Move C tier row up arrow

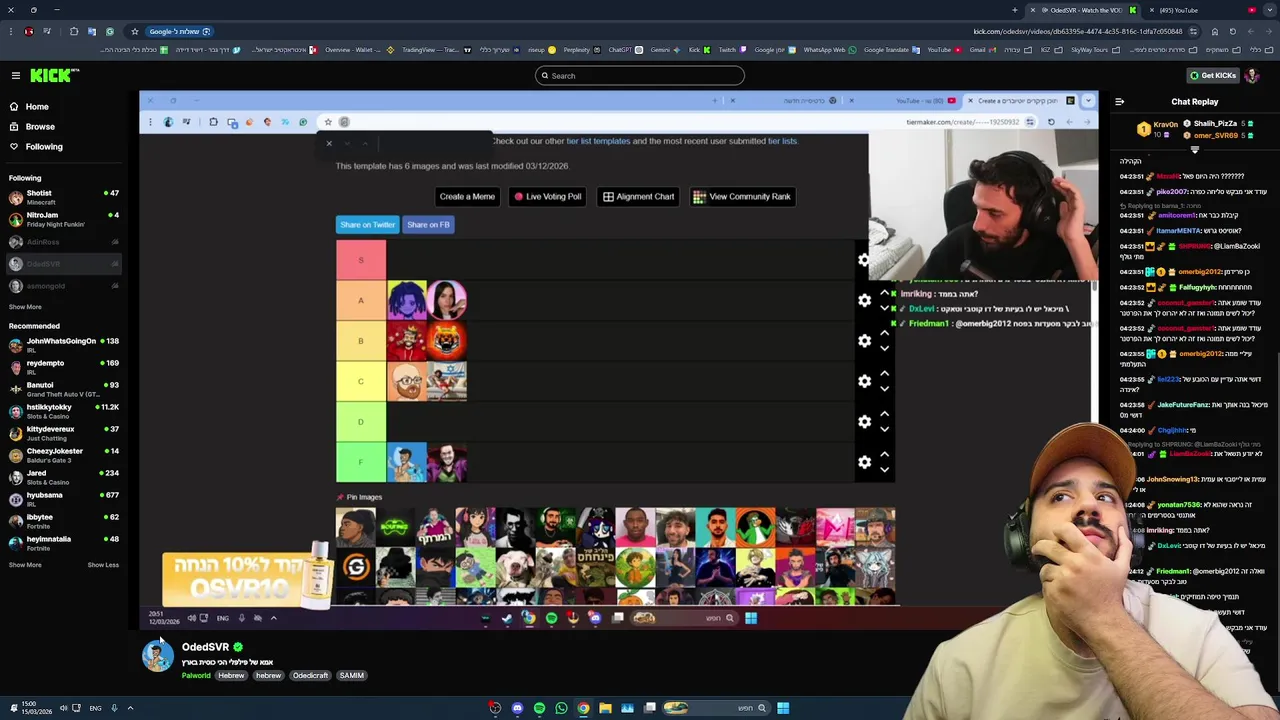[x=884, y=373]
